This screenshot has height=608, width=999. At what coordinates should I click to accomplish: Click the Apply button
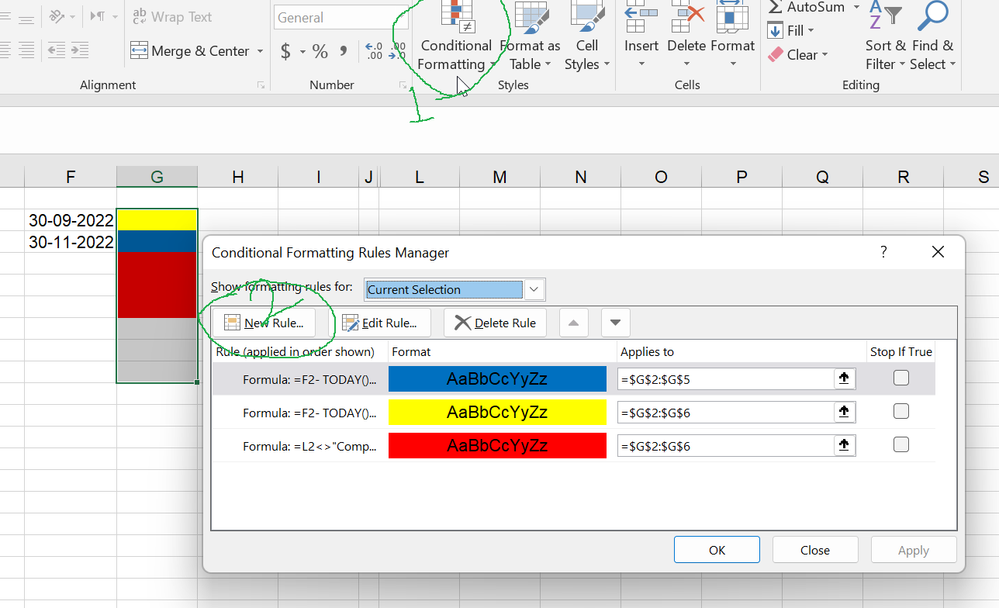(x=913, y=549)
